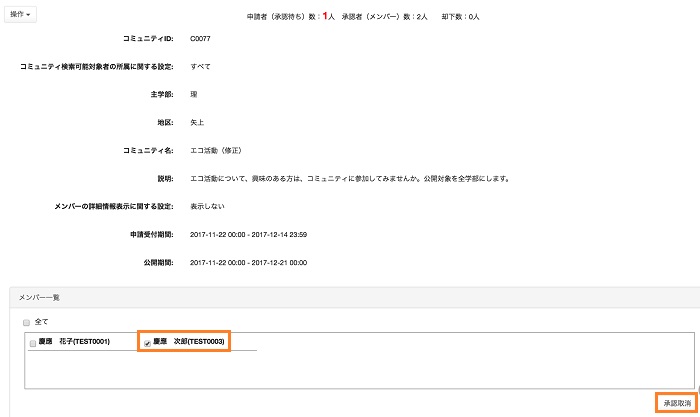Viewport: 700px width, 417px height.
Task: Click the 申請者（承認待ち）数 counter text
Action: click(290, 17)
